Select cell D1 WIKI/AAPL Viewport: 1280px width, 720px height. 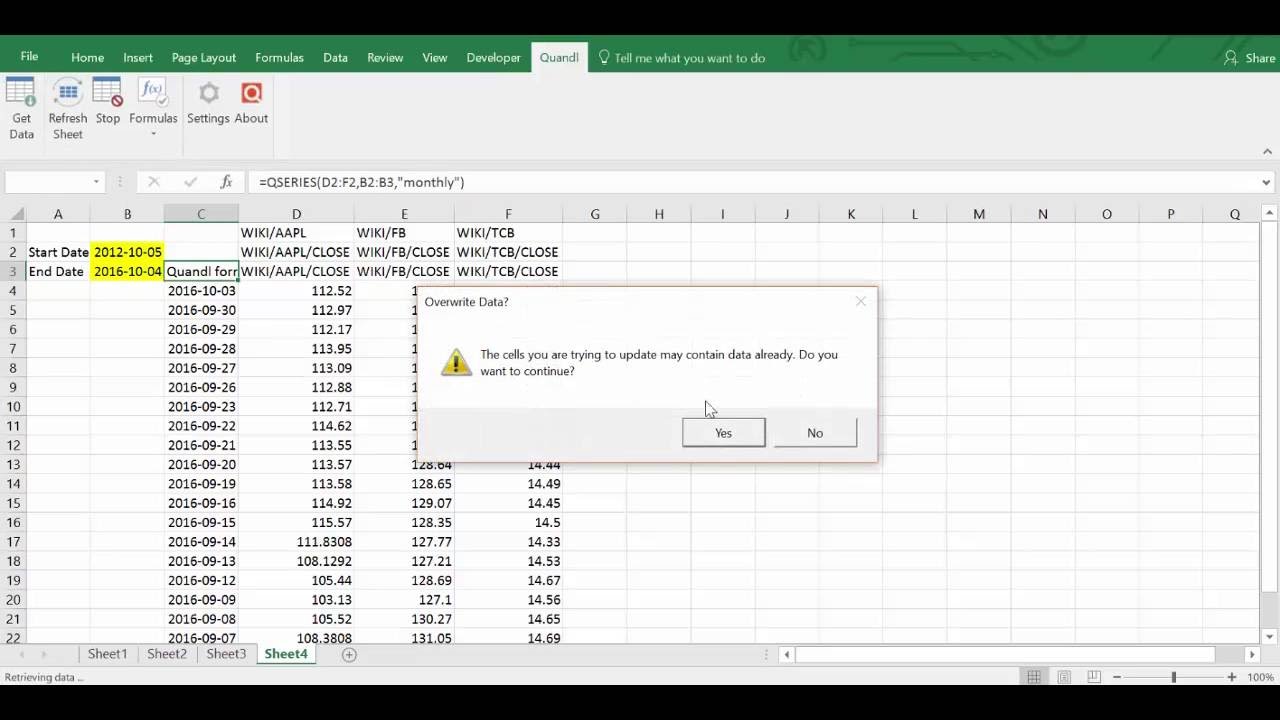[296, 233]
